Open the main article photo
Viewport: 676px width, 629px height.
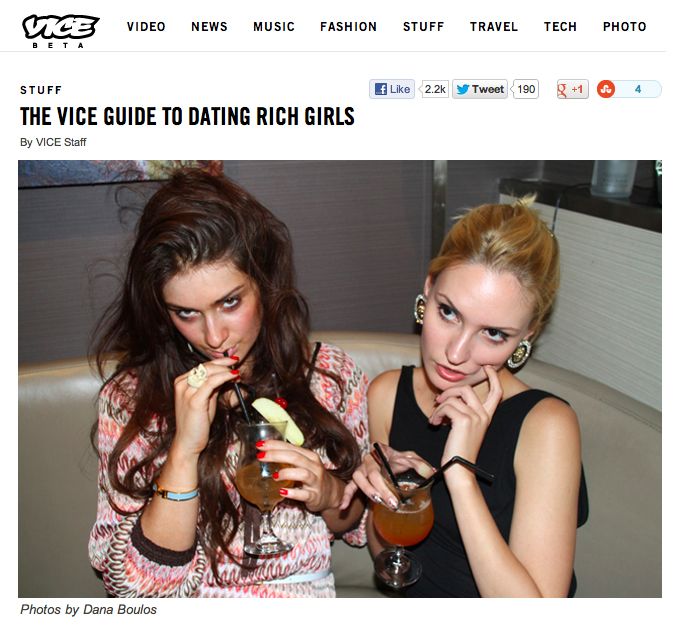click(x=340, y=379)
